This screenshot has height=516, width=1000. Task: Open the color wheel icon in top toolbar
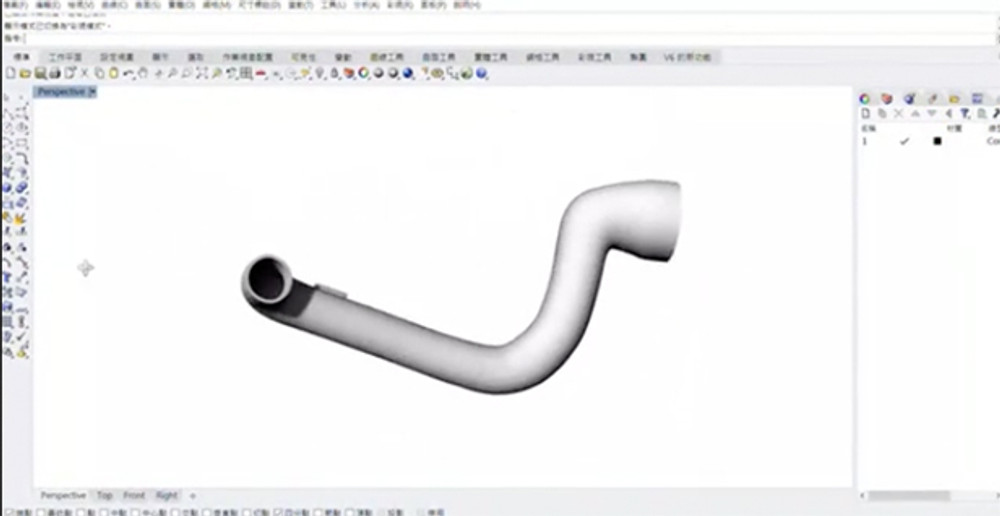point(363,73)
